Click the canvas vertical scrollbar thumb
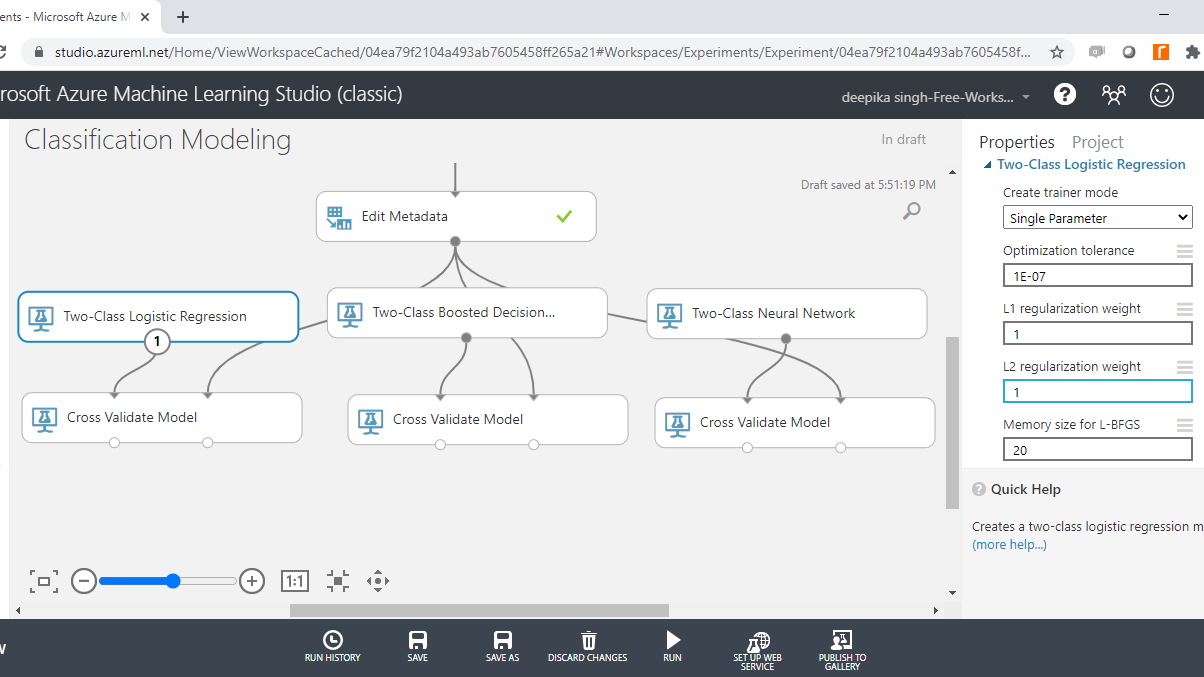 (953, 423)
